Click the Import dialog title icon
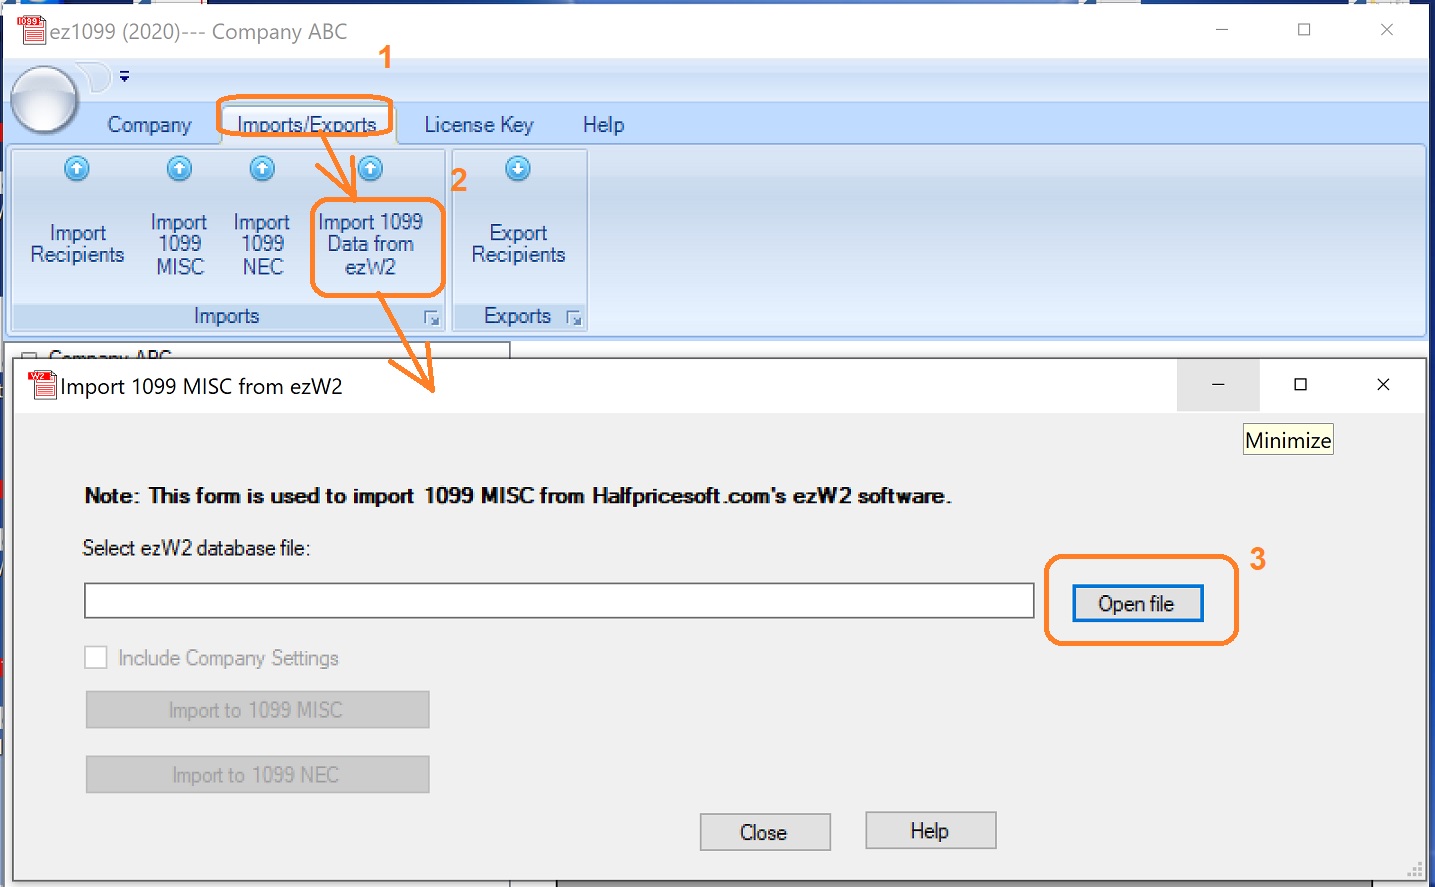 tap(42, 385)
